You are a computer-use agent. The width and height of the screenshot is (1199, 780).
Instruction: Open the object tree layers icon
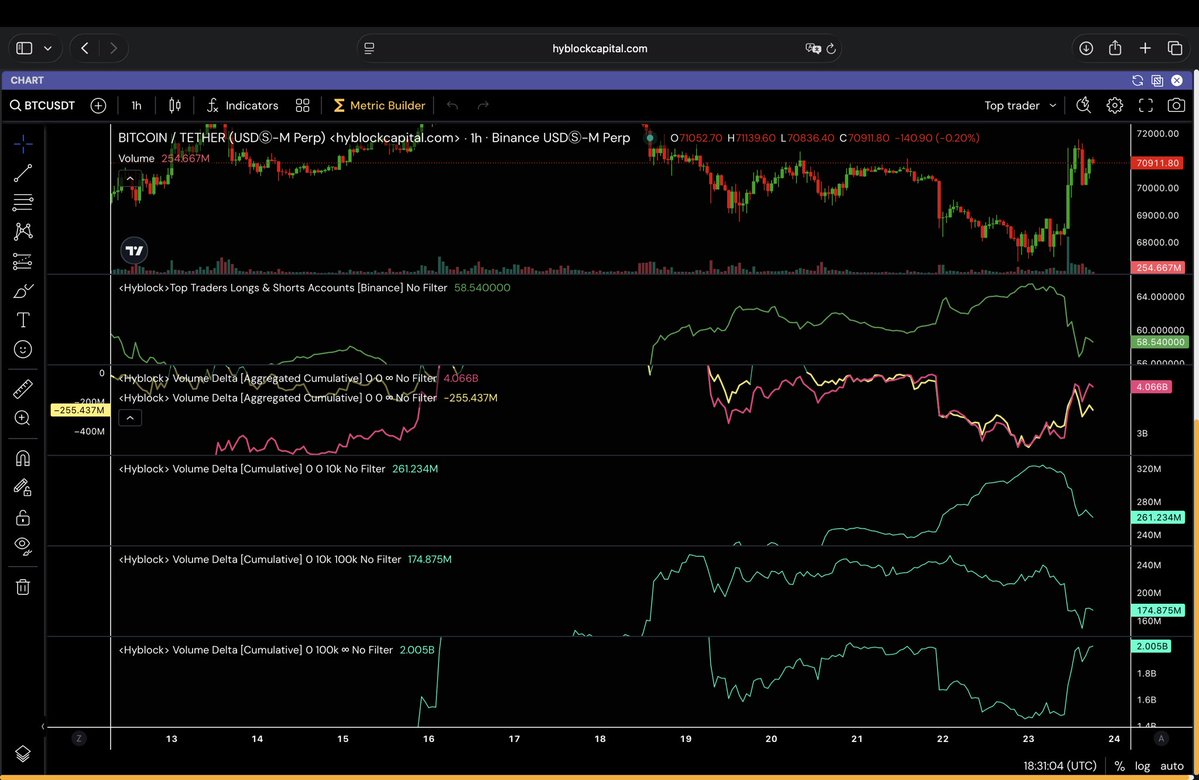23,754
